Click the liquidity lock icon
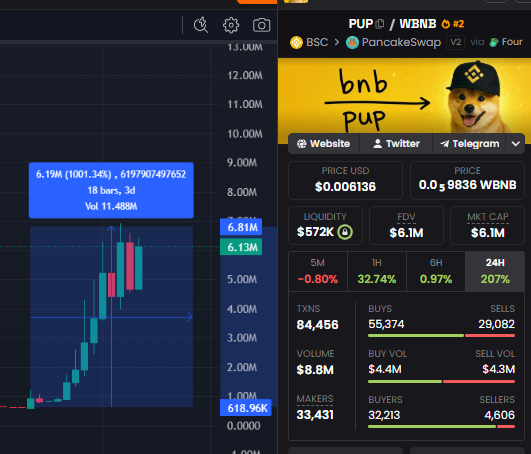 pyautogui.click(x=345, y=232)
